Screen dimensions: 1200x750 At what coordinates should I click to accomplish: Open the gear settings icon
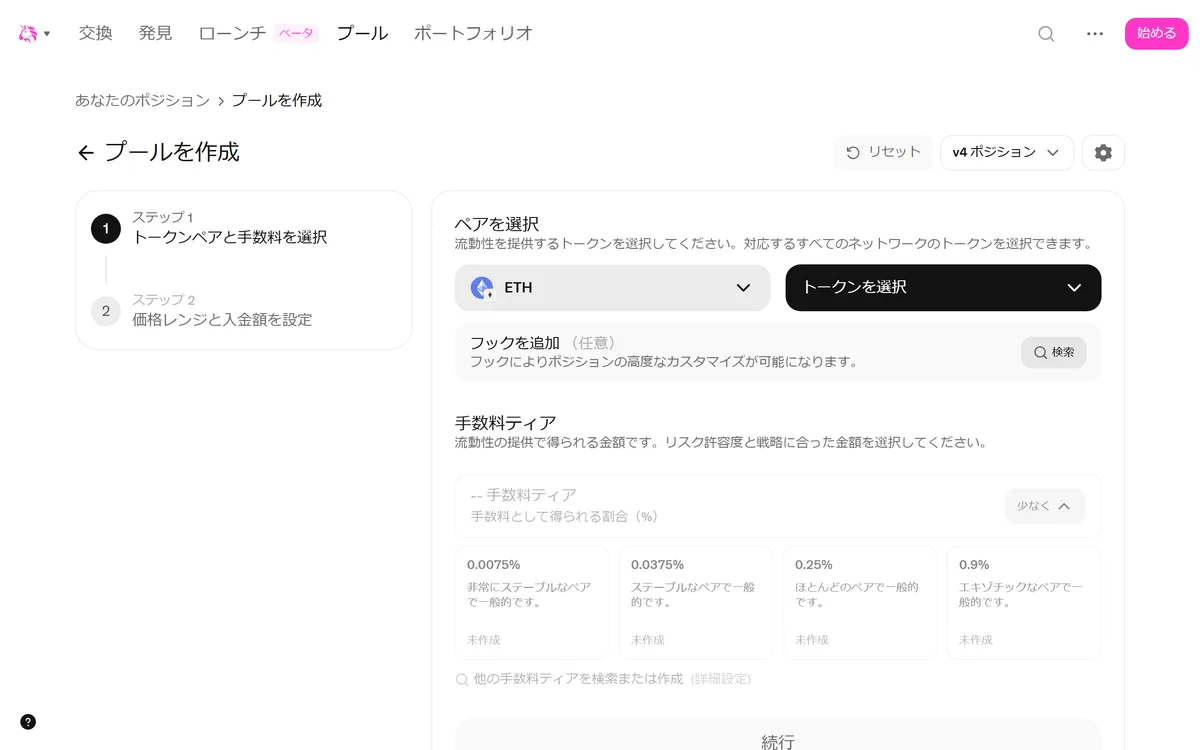[x=1103, y=152]
